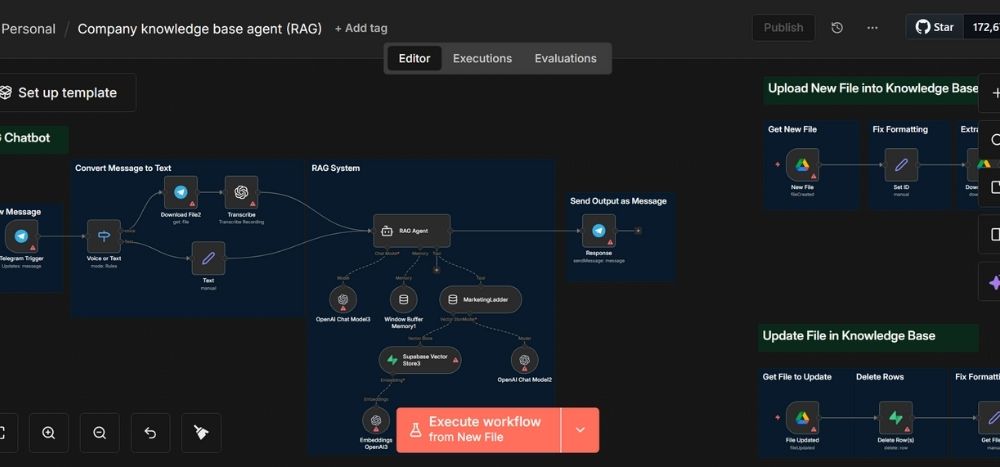Click Execute workflow from New File

click(478, 430)
